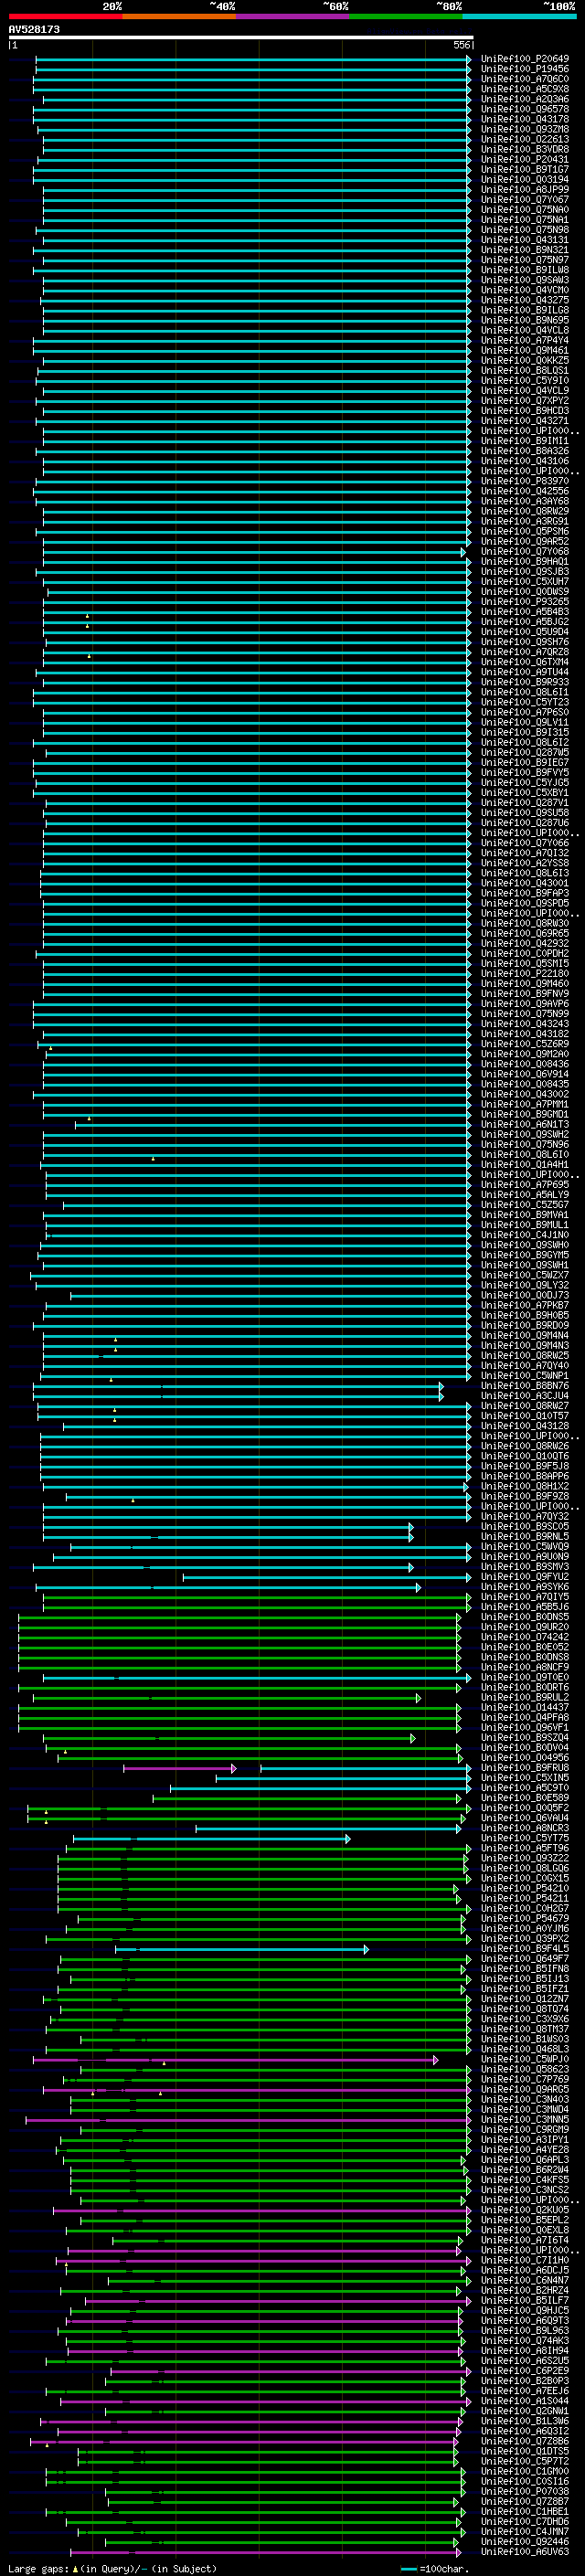Select the UniRef100_Q43131 label
Viewport: 585px width, 2576px height.
pyautogui.click(x=525, y=240)
